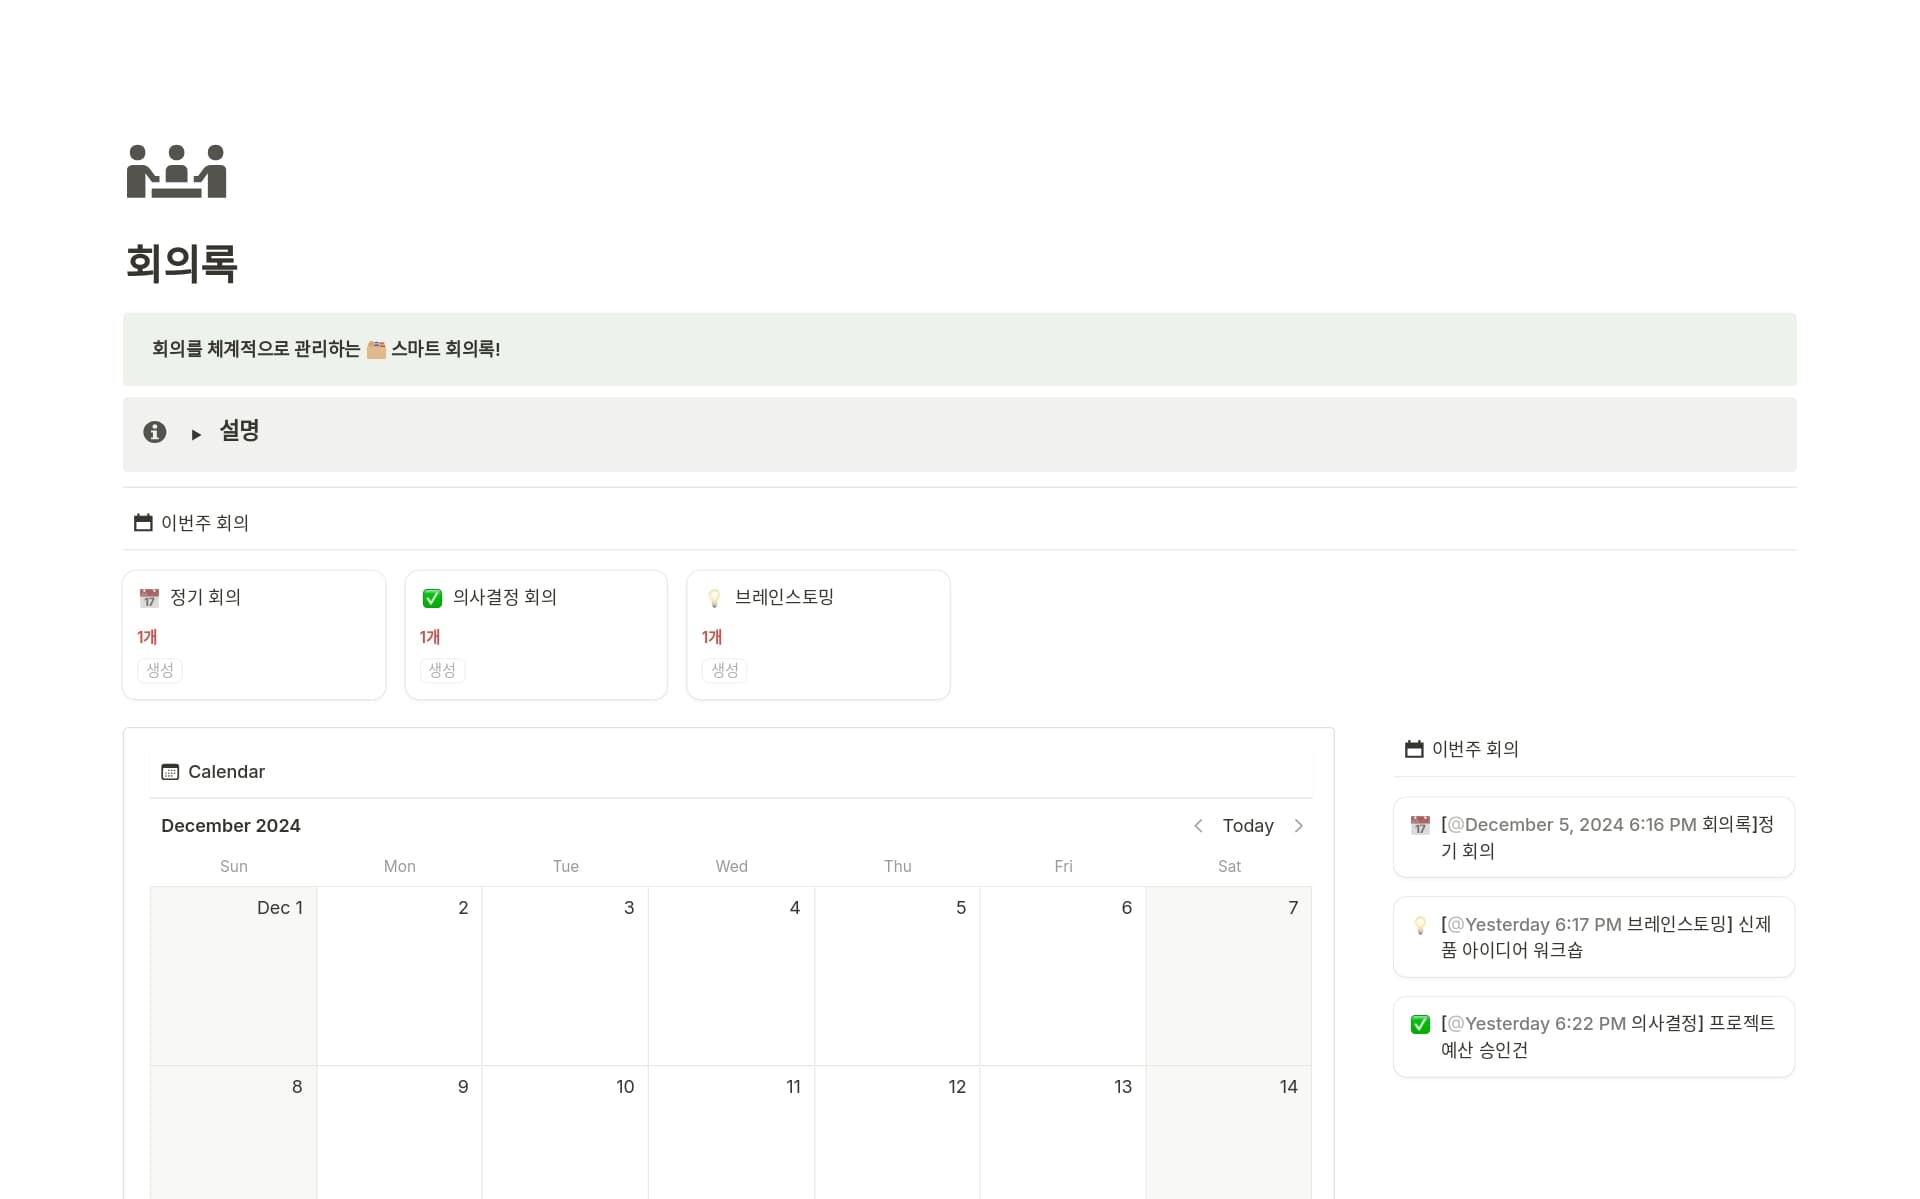Open the 프로젝트 예산 승인건 decision entry
This screenshot has width=1920, height=1199.
point(1594,1037)
